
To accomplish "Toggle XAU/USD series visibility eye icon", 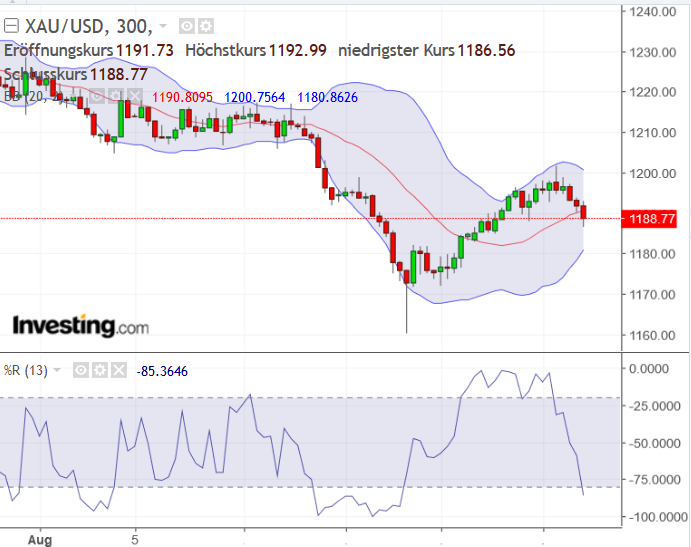I will (x=187, y=26).
